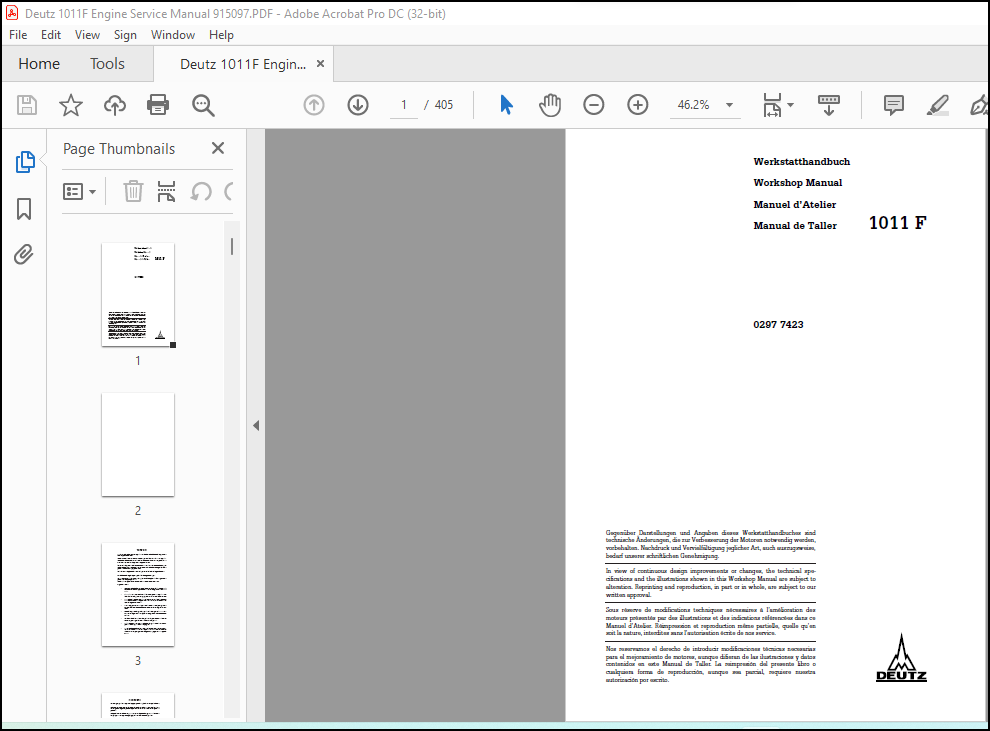
Task: Open the Edit menu
Action: (x=51, y=35)
